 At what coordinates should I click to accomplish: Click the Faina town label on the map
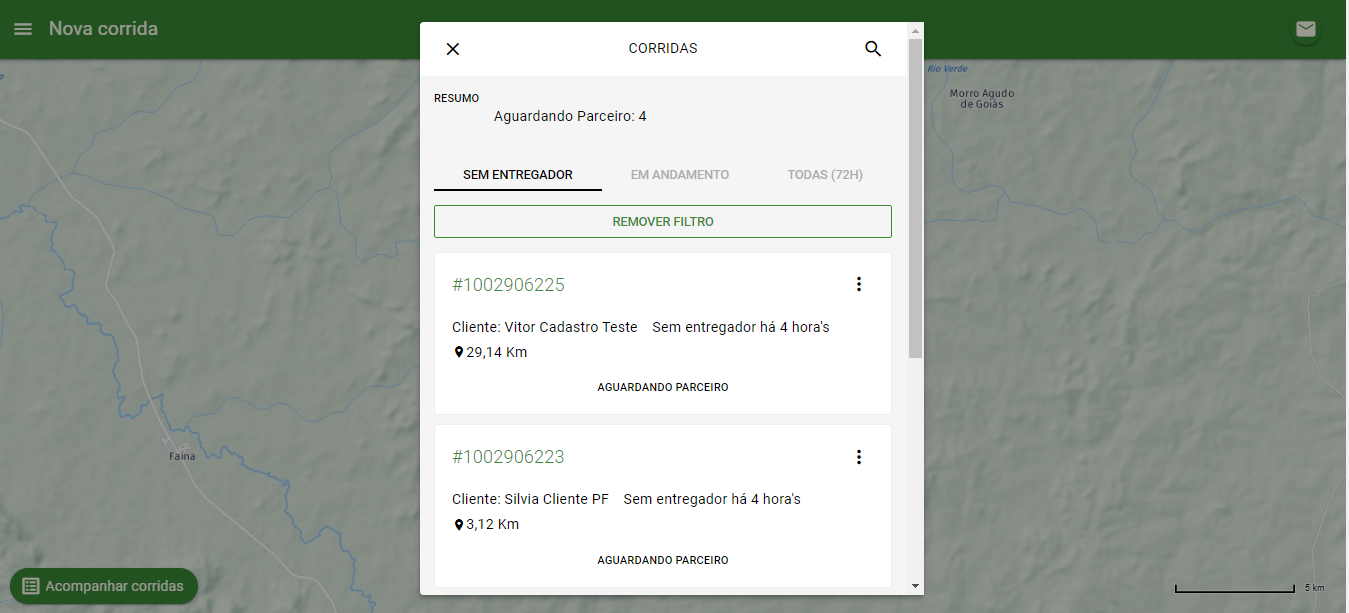pyautogui.click(x=182, y=456)
